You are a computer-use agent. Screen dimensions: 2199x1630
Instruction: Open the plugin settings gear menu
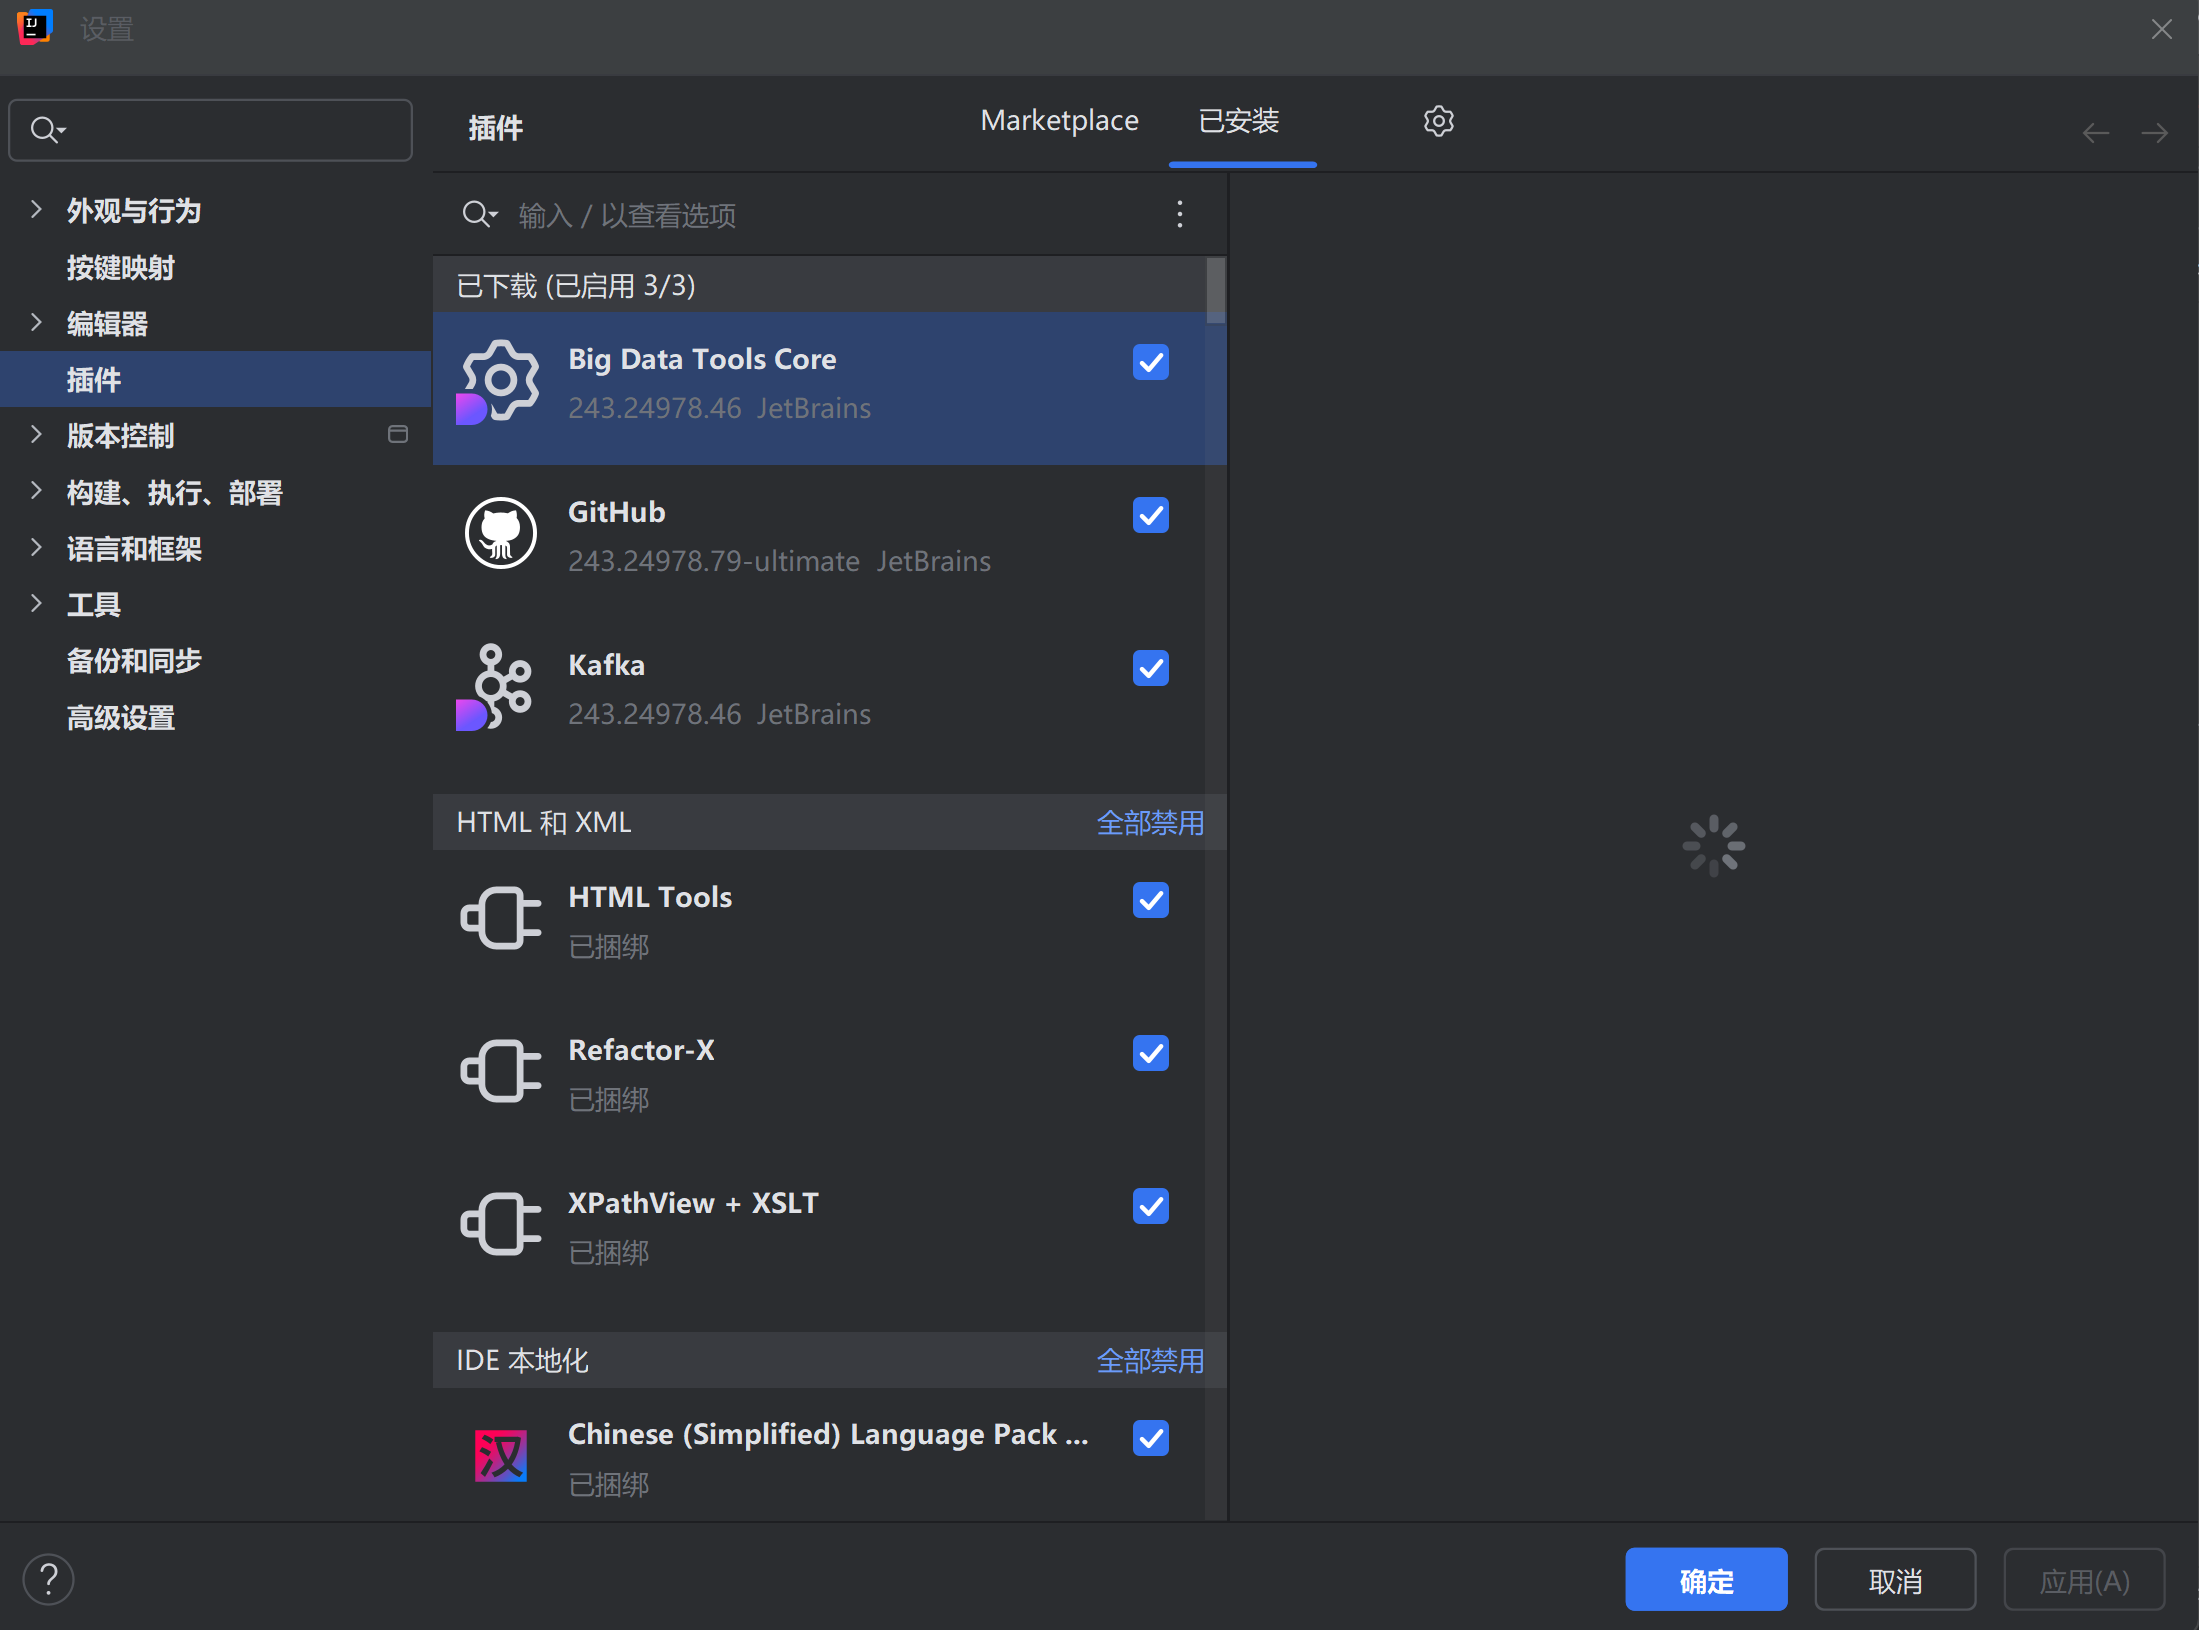(1438, 121)
